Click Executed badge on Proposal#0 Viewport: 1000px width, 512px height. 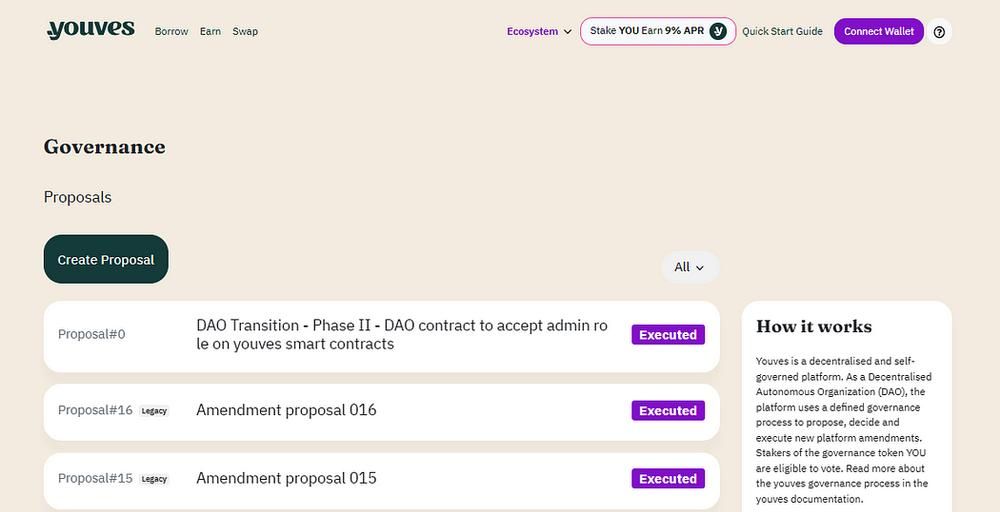pos(667,335)
